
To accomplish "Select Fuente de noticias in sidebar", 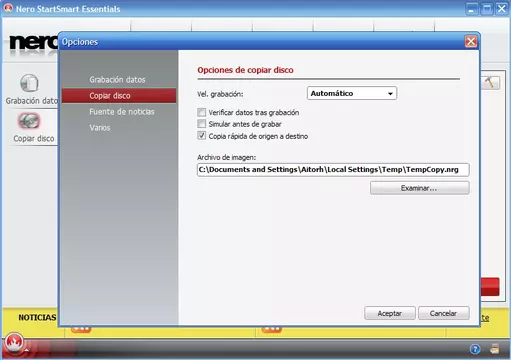I will click(122, 112).
